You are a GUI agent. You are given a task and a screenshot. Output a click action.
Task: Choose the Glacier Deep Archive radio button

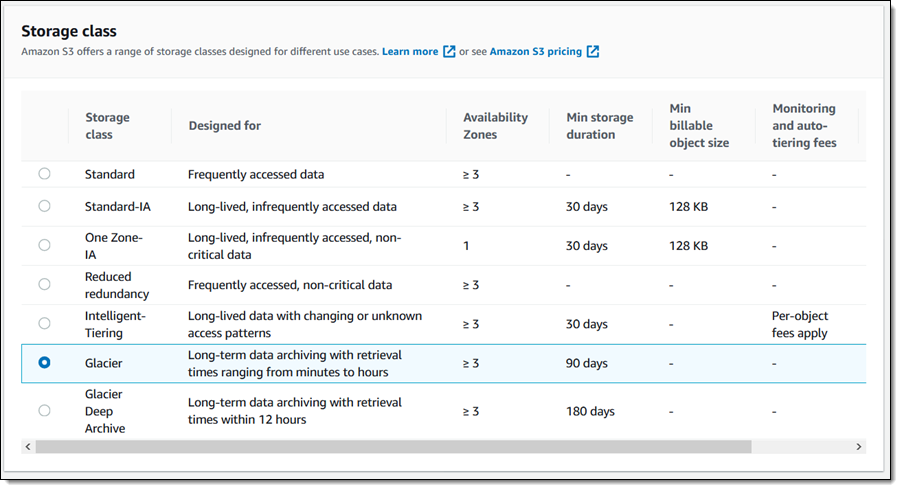pos(44,410)
